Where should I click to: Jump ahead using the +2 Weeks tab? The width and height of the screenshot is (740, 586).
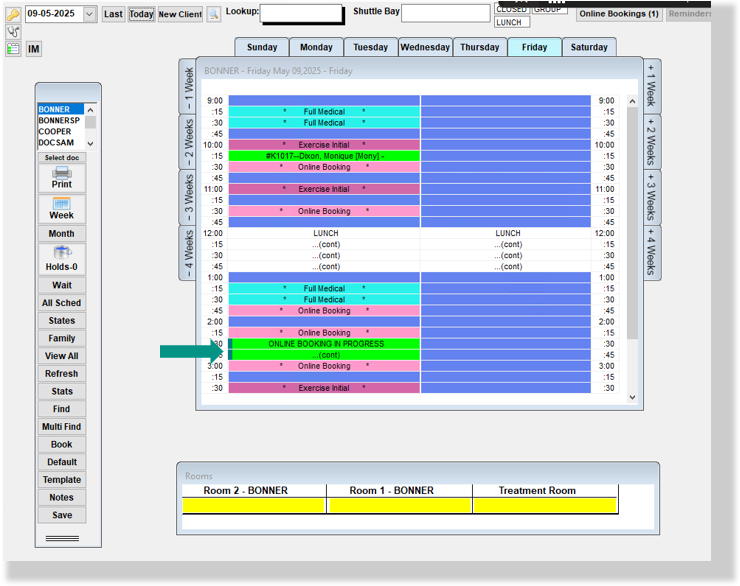click(650, 142)
